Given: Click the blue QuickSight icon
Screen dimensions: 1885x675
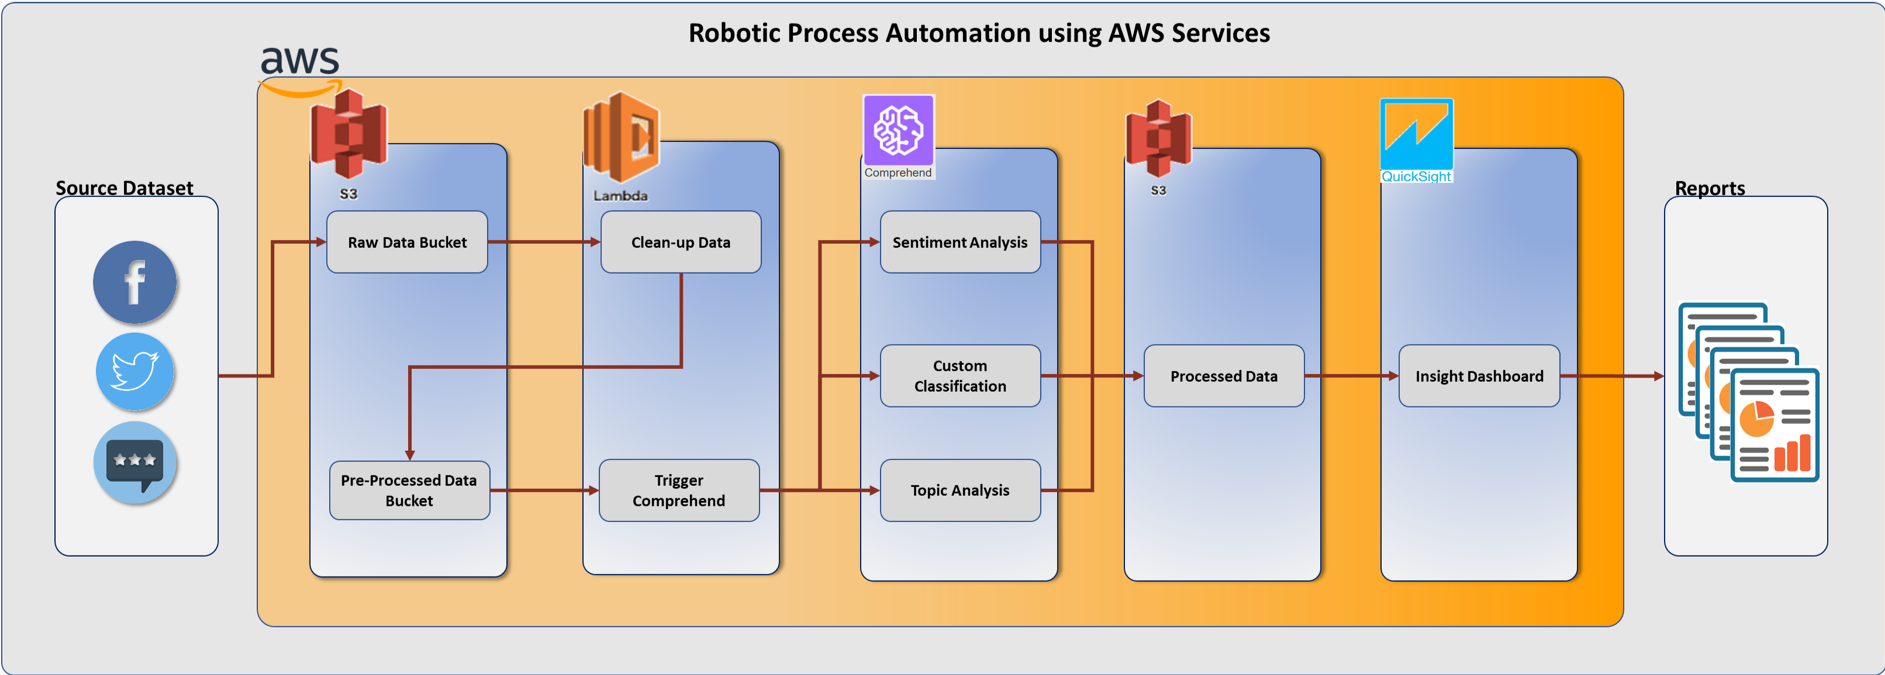Looking at the screenshot, I should 1416,134.
